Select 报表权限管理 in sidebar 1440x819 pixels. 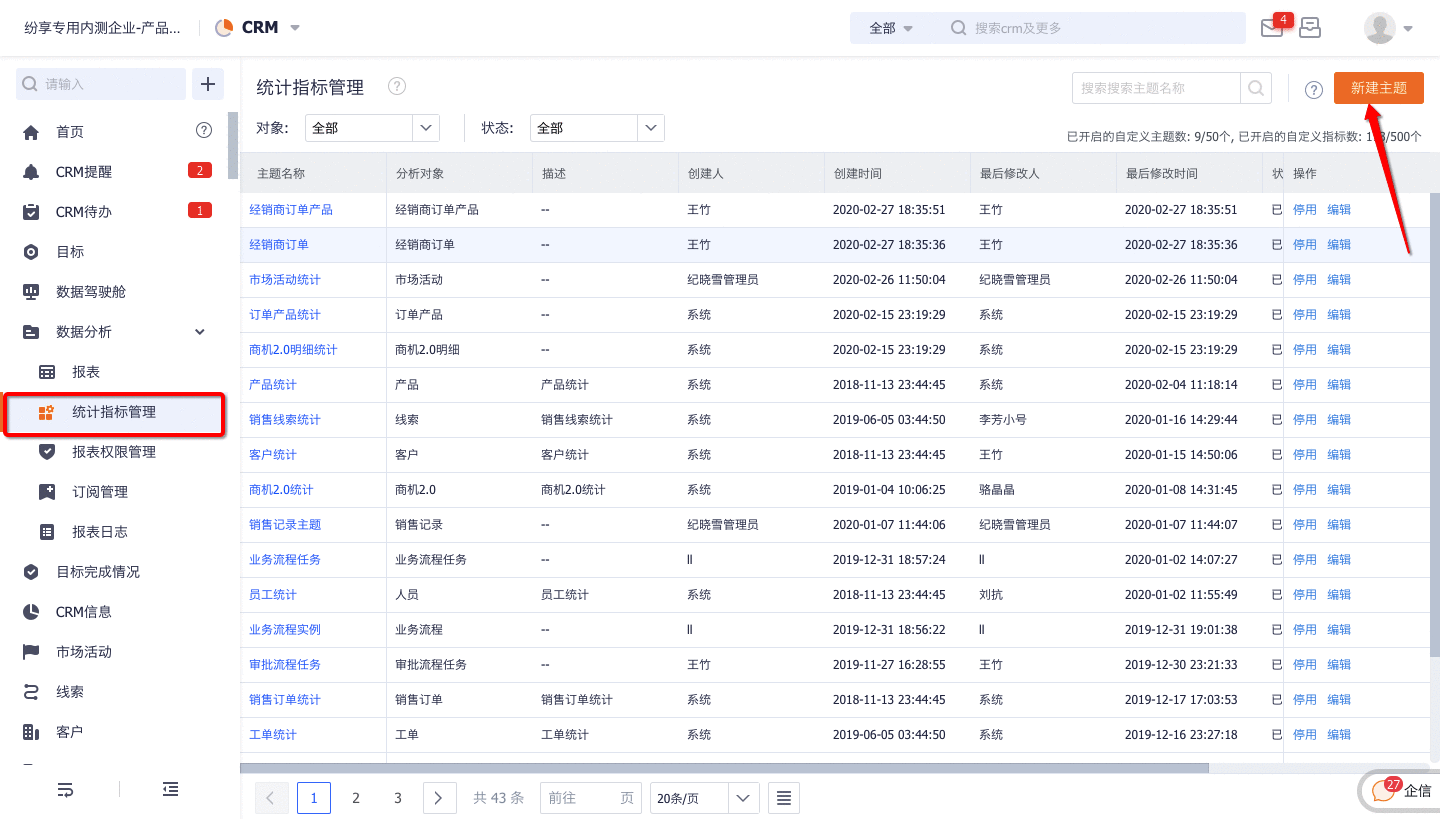[114, 452]
